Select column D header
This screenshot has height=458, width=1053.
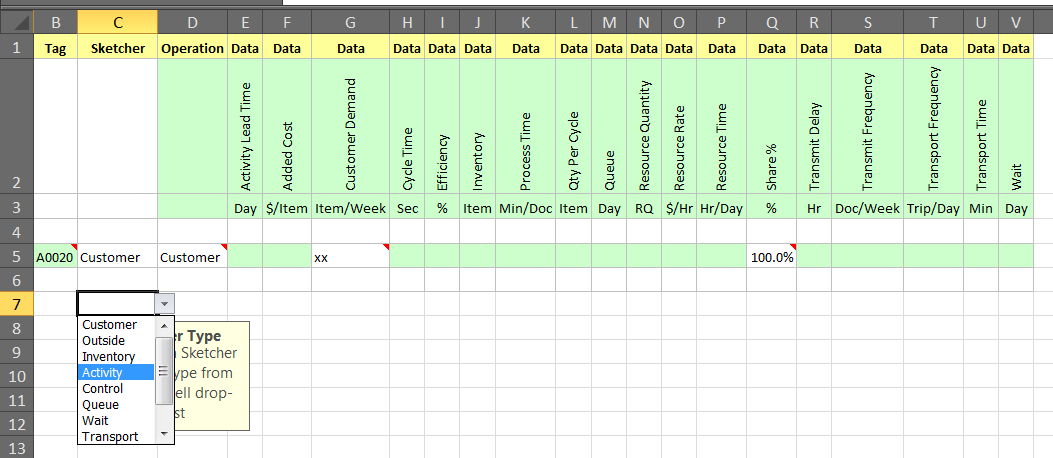tap(193, 23)
